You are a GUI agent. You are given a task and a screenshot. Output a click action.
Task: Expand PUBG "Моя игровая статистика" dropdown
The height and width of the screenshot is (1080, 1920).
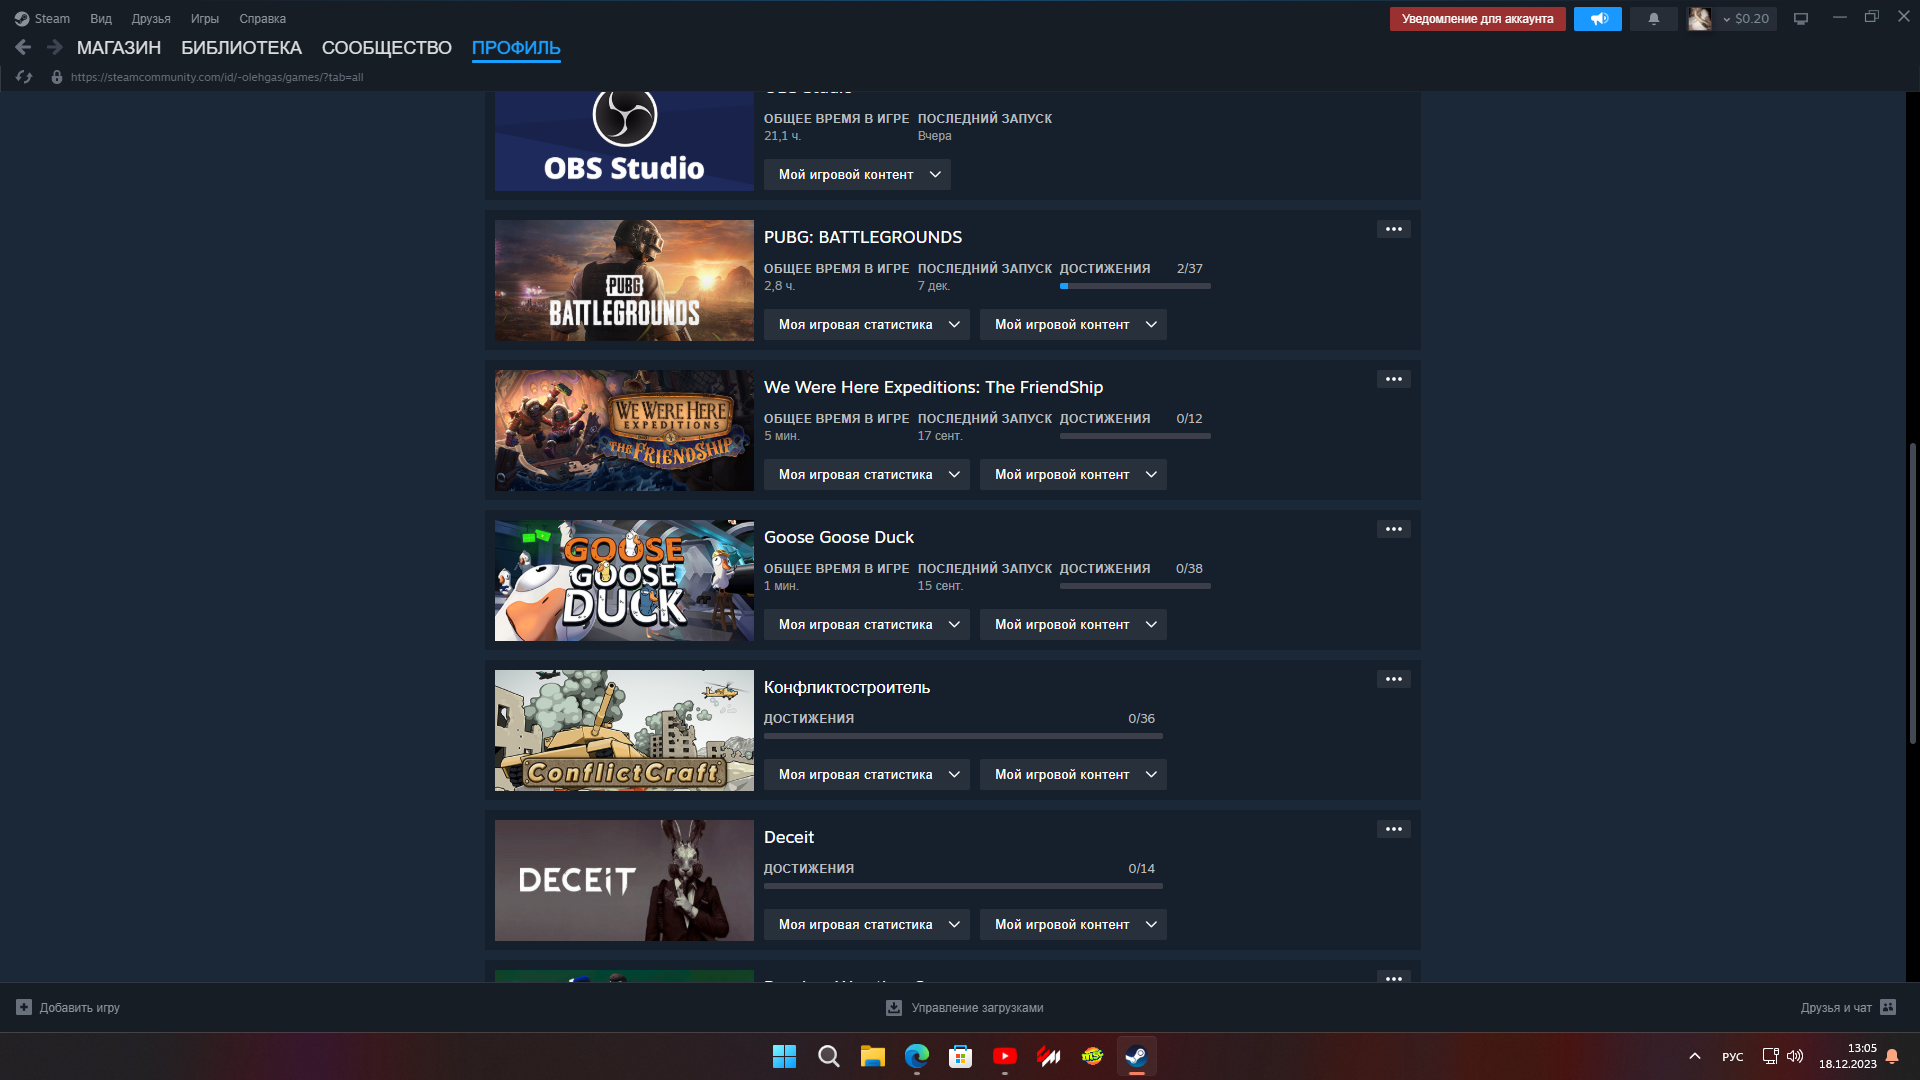coord(866,324)
